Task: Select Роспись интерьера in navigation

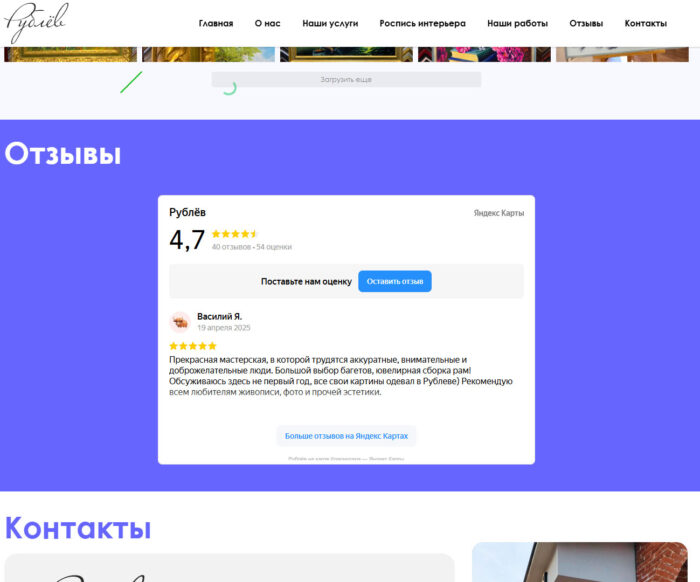Action: click(422, 23)
